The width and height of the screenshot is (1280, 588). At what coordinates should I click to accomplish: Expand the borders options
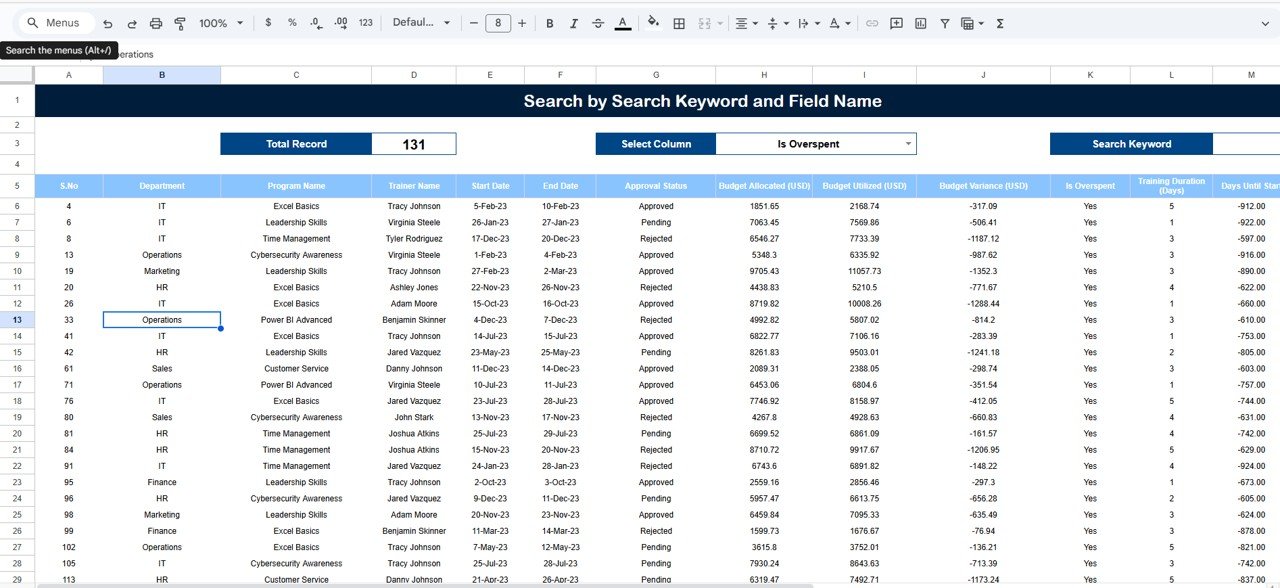[x=678, y=22]
